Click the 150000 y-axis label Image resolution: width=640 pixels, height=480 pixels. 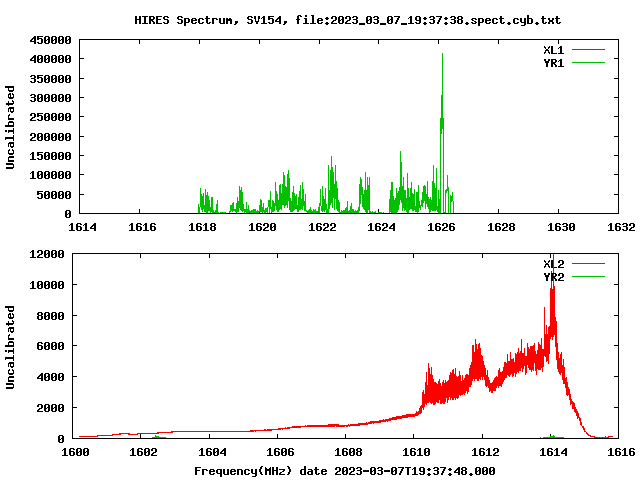click(50, 156)
